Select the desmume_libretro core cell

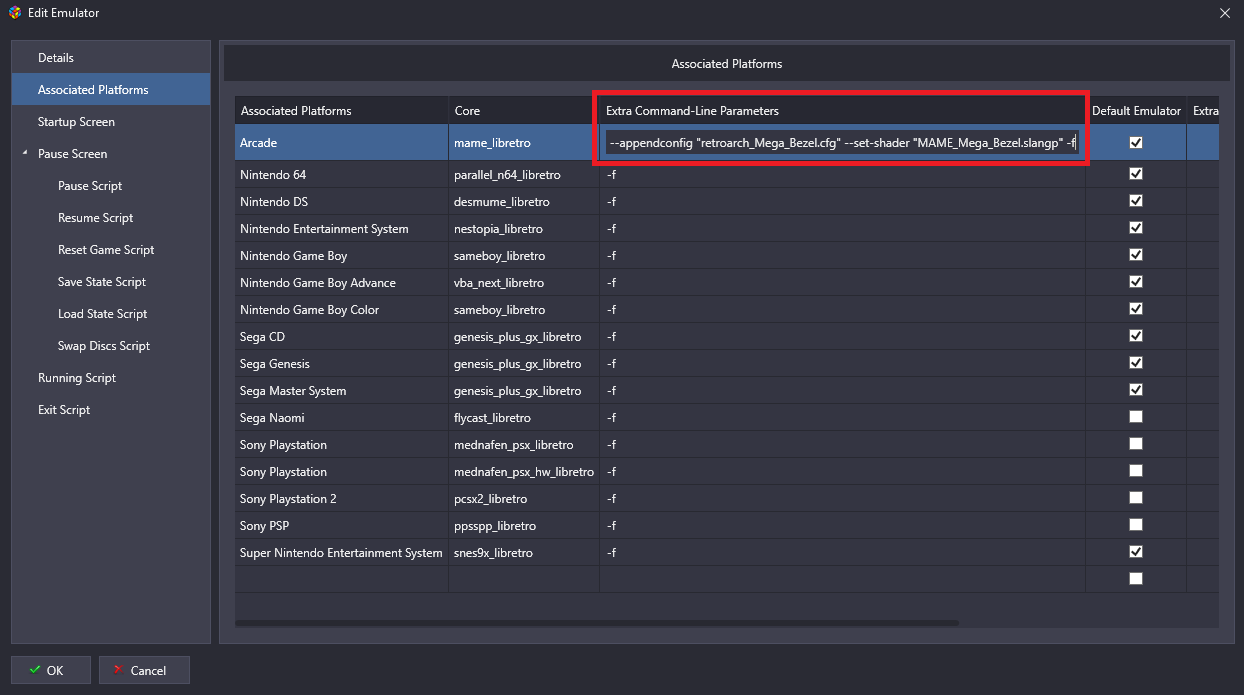coord(524,202)
